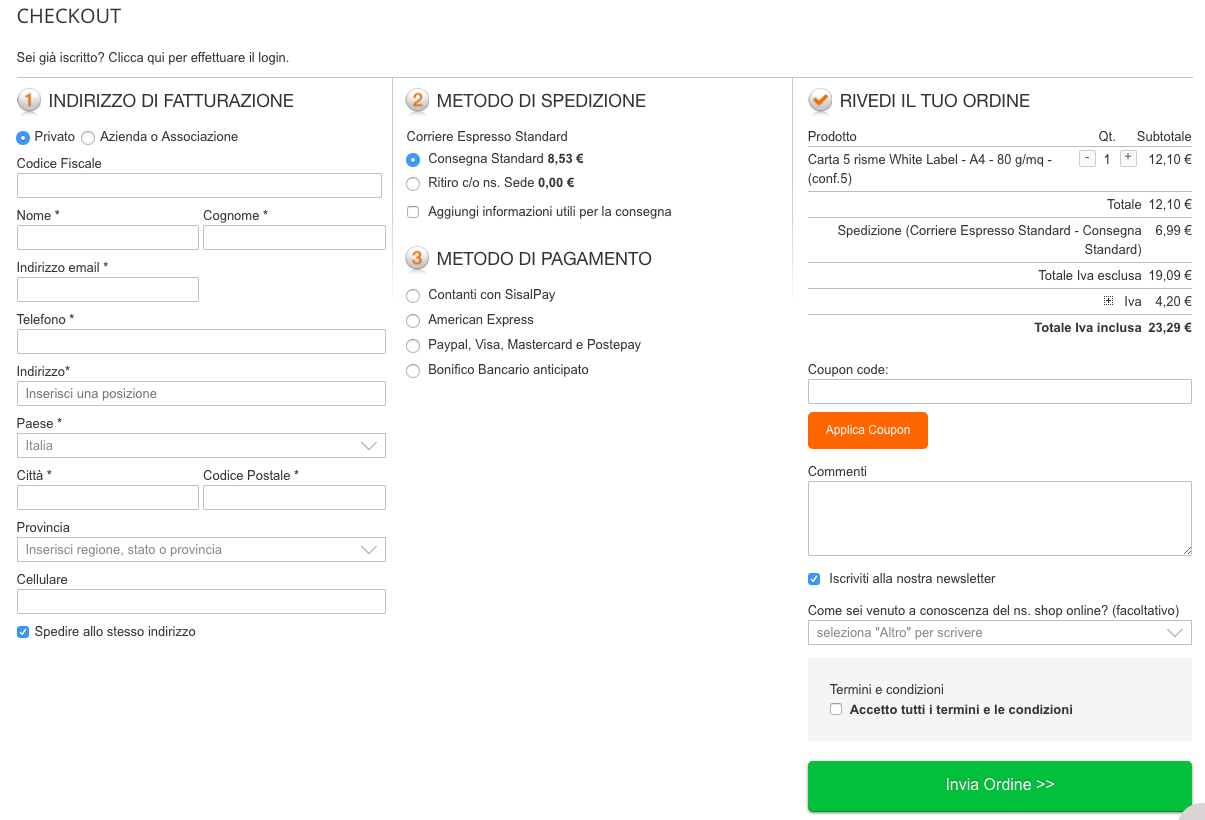Click into the Nome field

click(x=108, y=238)
